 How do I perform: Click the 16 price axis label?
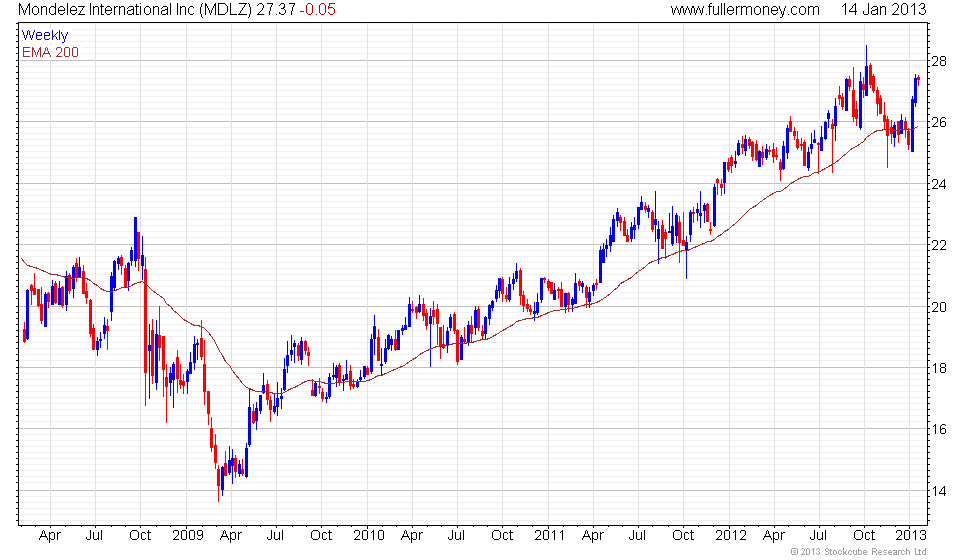tap(939, 430)
